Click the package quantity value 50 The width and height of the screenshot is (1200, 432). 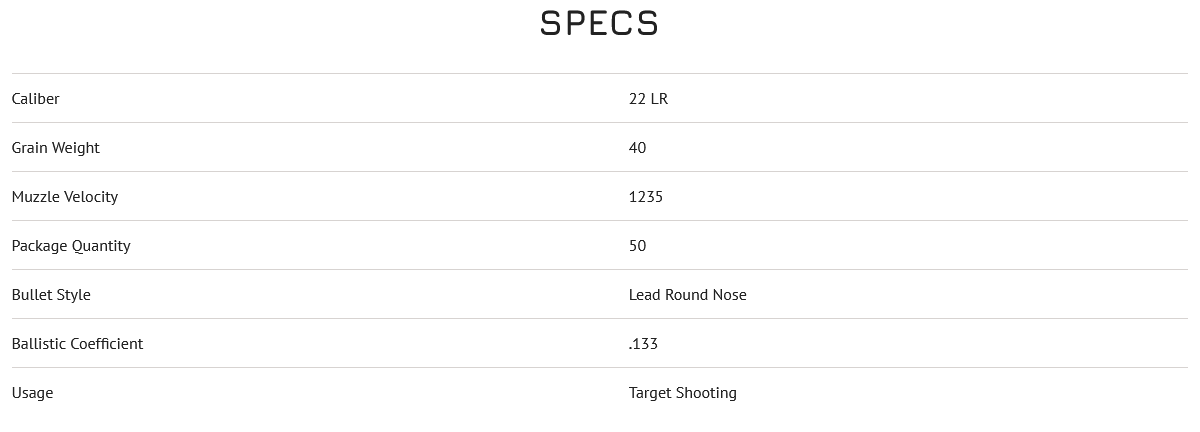(x=637, y=245)
